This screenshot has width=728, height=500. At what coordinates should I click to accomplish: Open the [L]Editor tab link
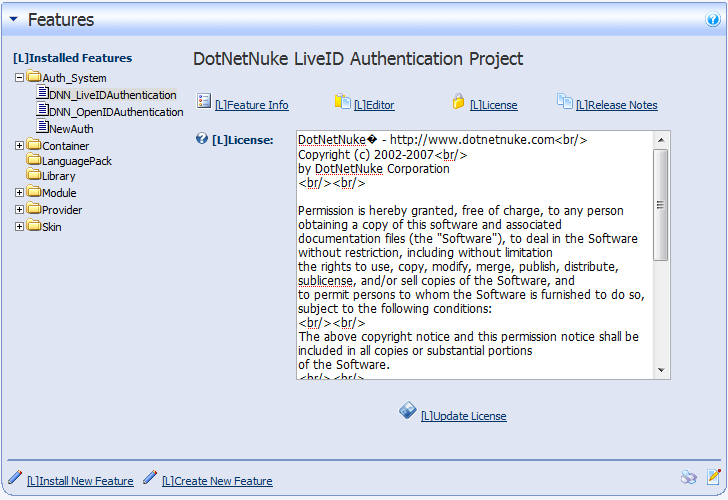pos(374,105)
